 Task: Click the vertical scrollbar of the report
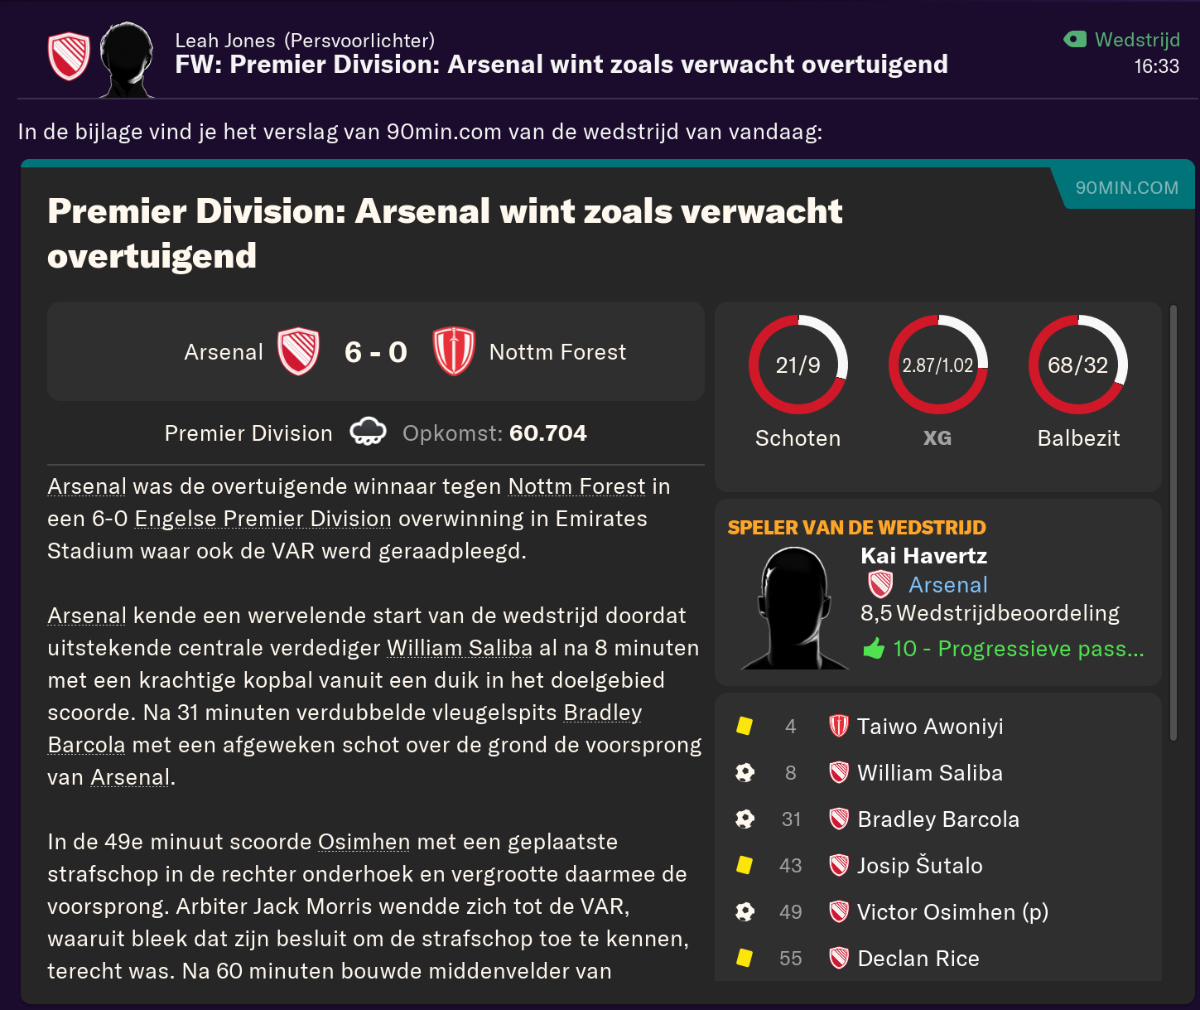[x=1174, y=523]
